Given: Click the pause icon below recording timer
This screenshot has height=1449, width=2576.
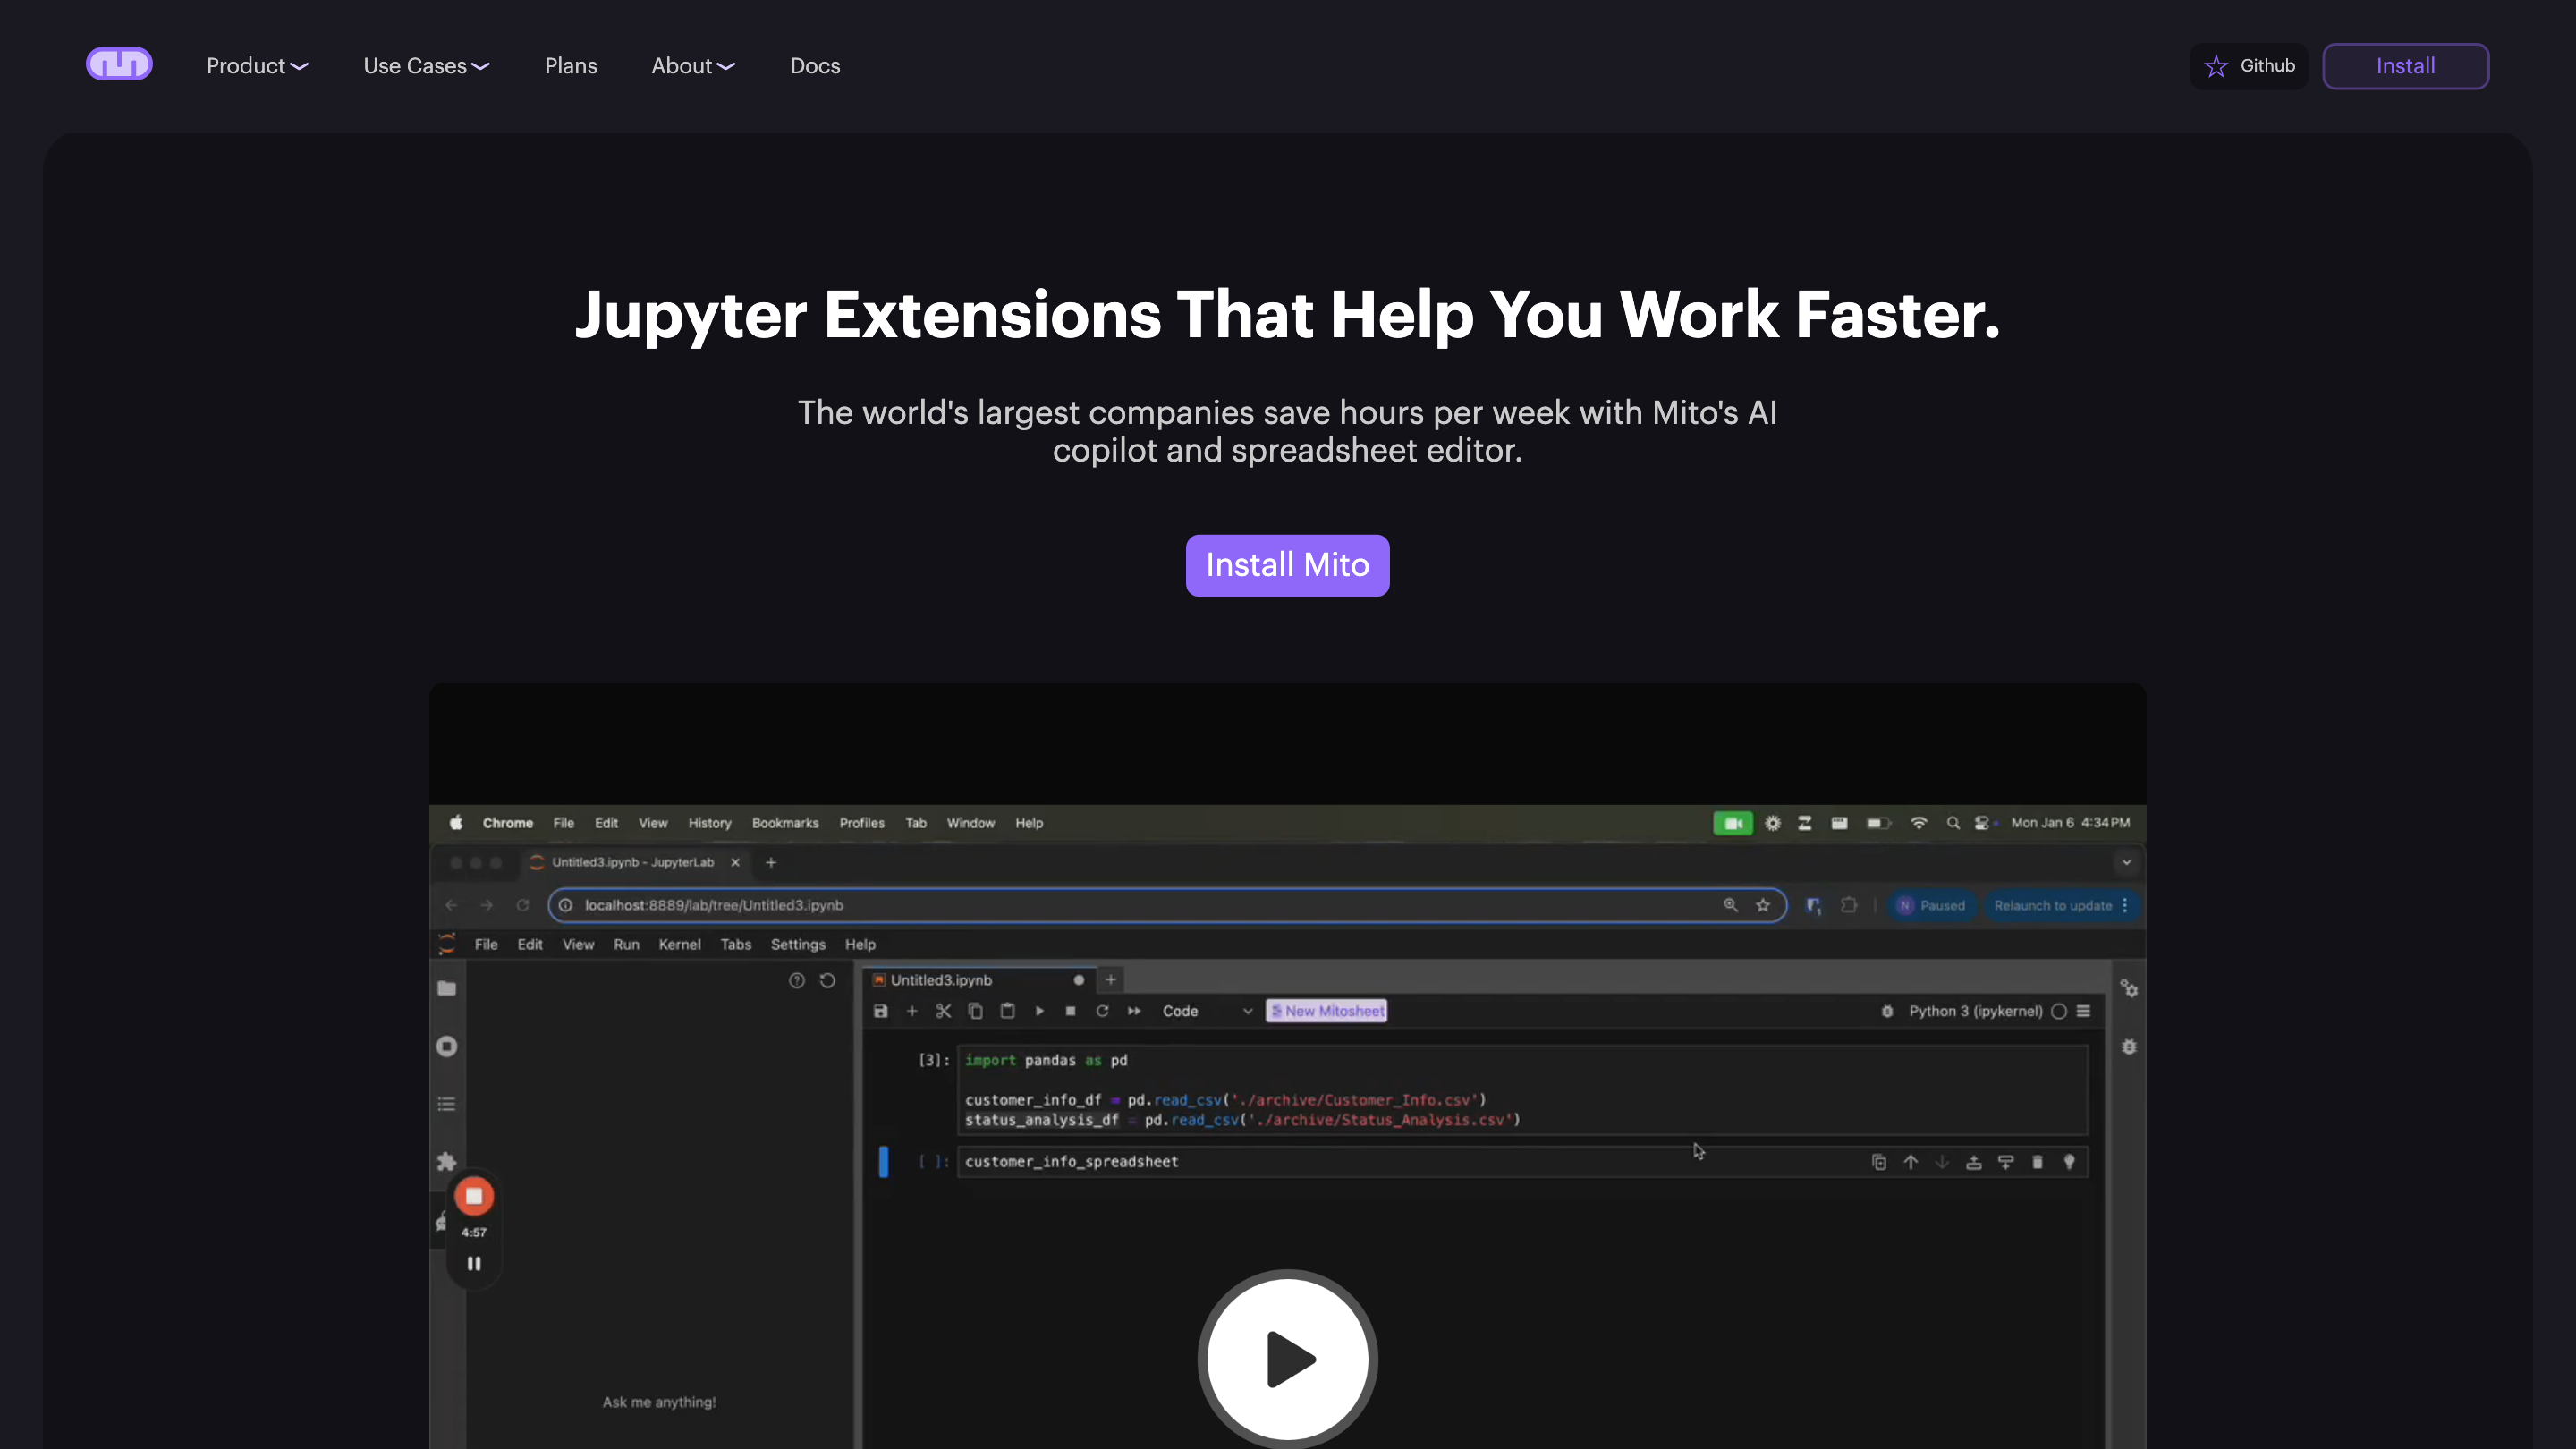Looking at the screenshot, I should coord(474,1263).
